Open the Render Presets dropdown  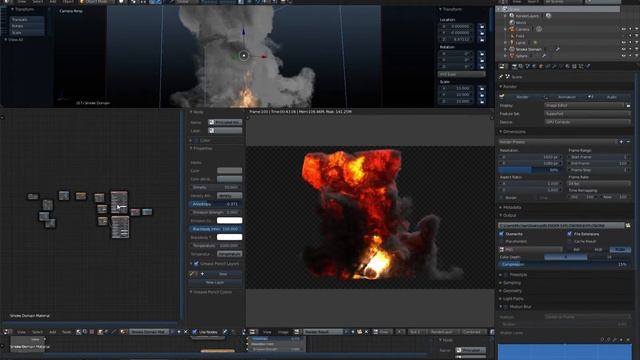558,142
